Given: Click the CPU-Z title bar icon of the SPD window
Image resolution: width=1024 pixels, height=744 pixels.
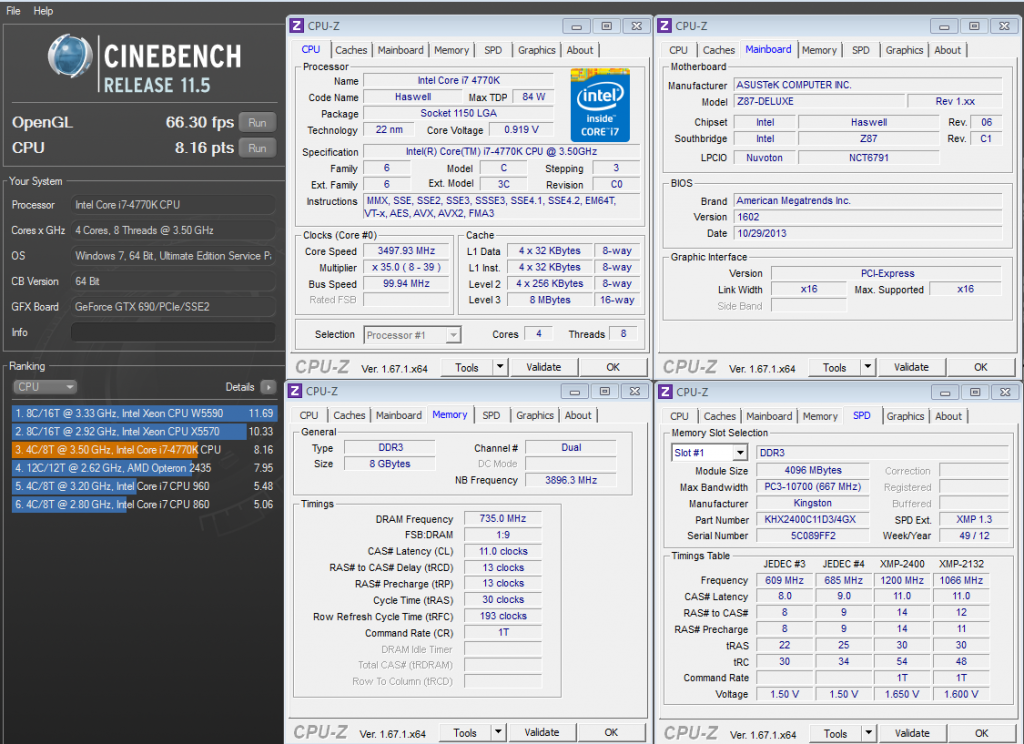Looking at the screenshot, I should 665,392.
